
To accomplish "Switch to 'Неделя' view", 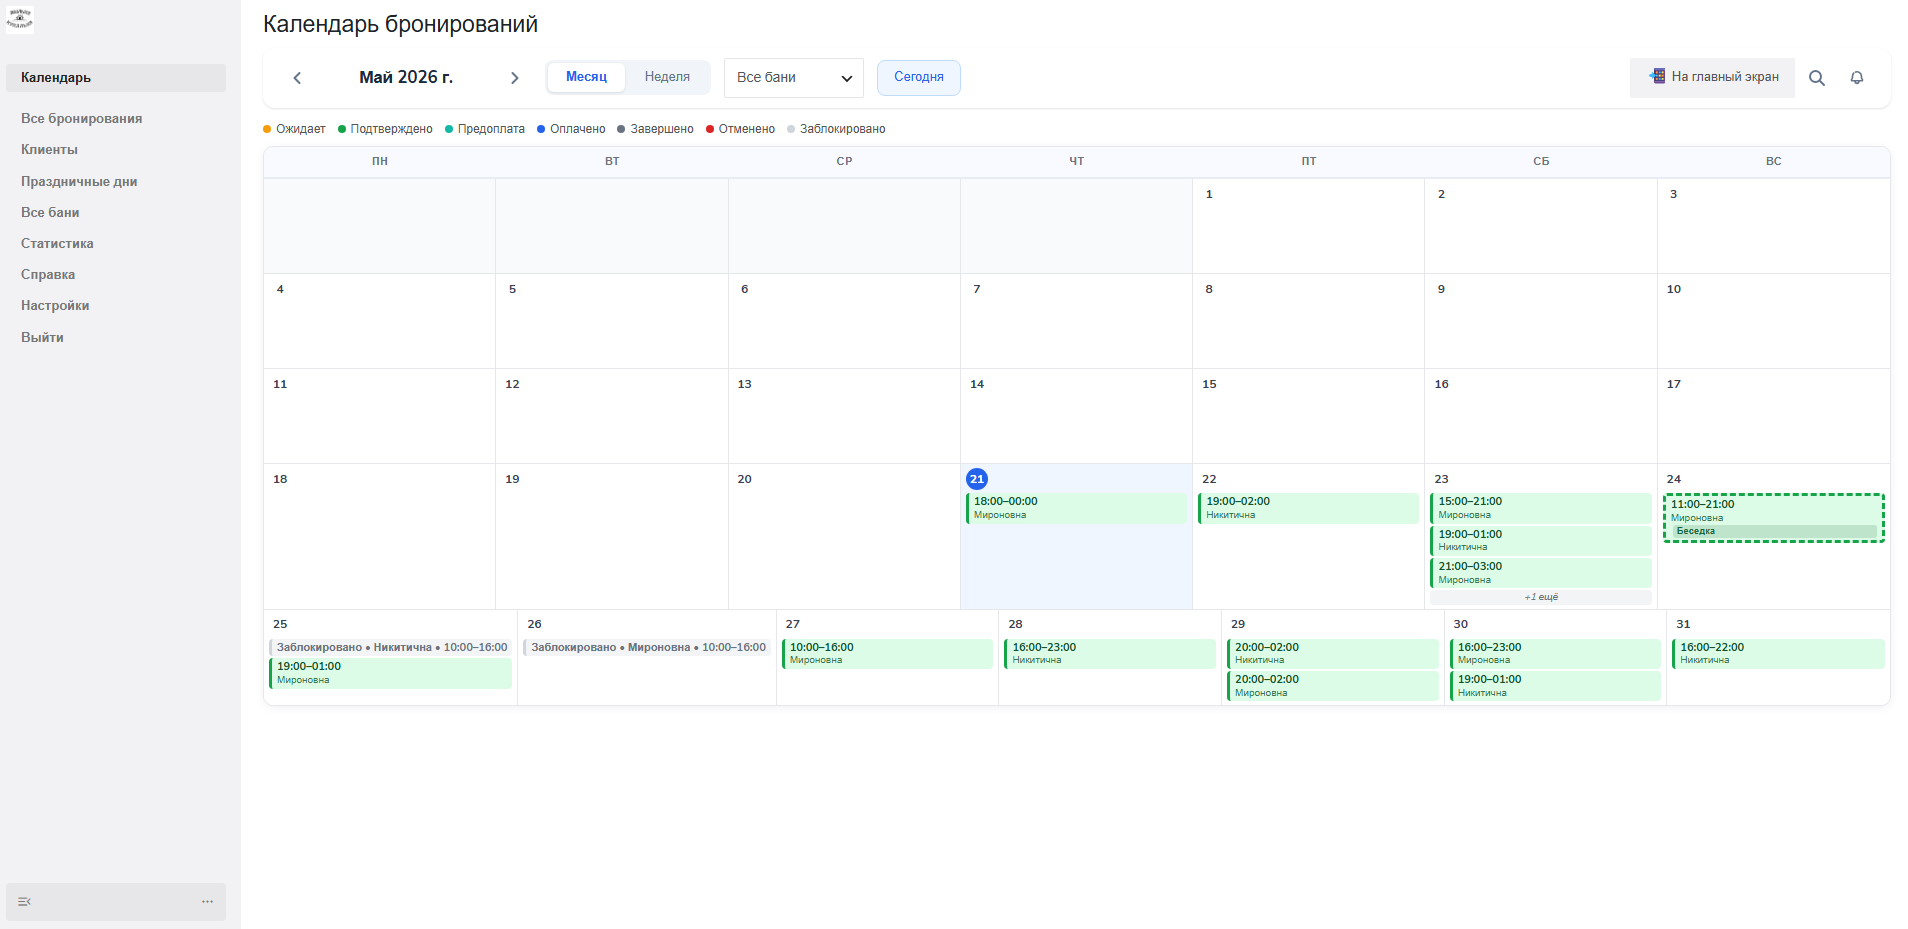I will [x=667, y=77].
